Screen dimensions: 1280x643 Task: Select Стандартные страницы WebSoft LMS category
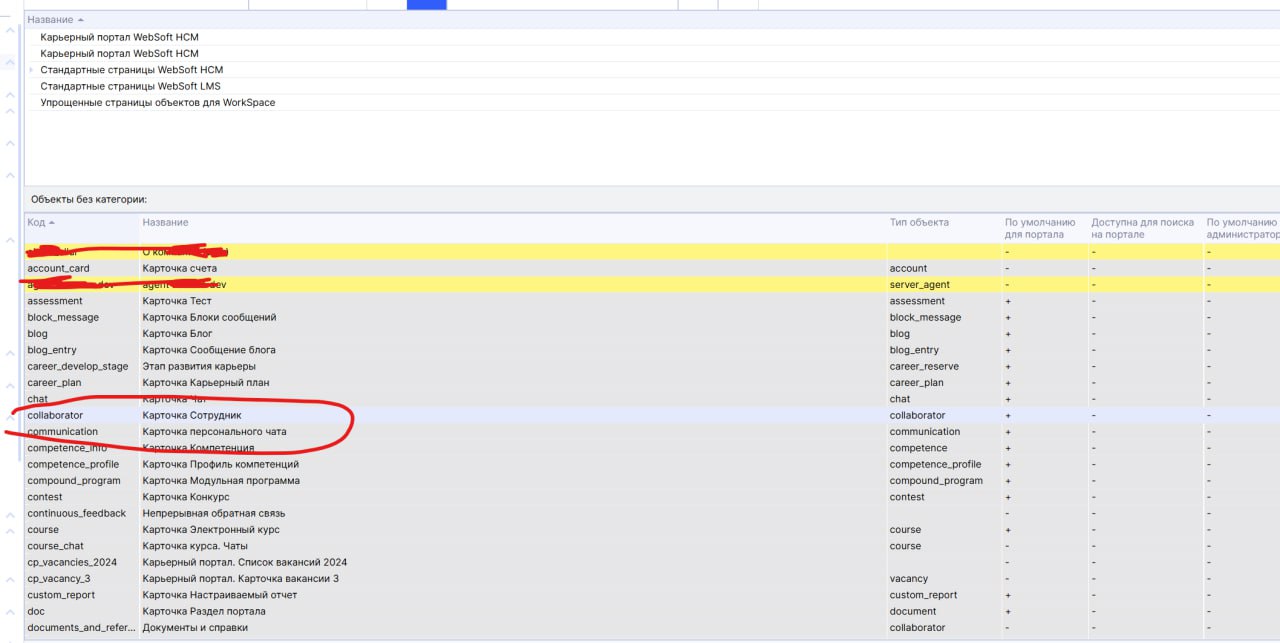(130, 86)
